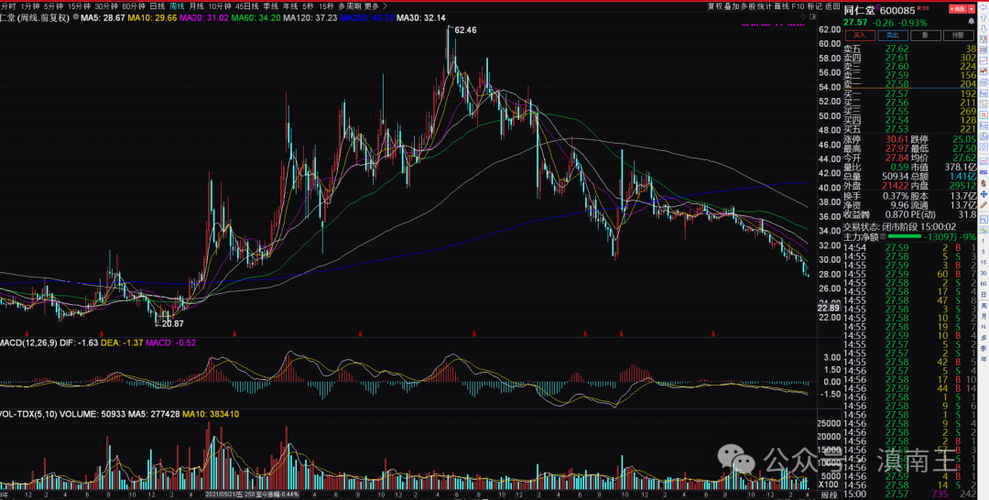Add stock with the red 自选 button
Screen dimensions: 989x500
pyautogui.click(x=958, y=9)
